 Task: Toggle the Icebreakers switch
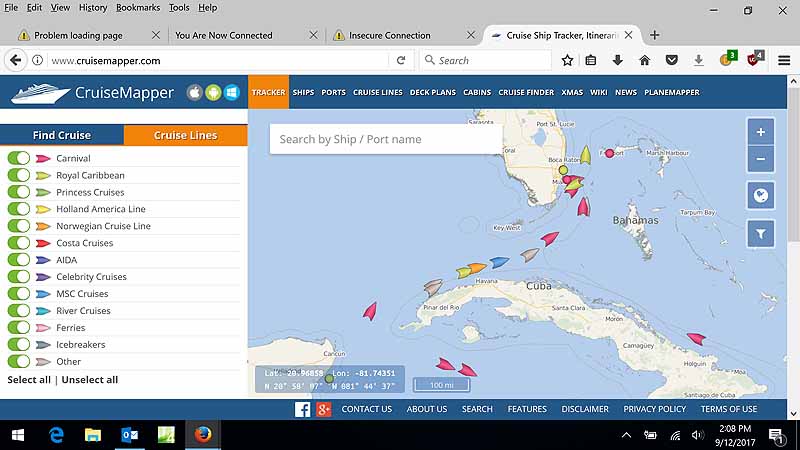click(x=19, y=344)
